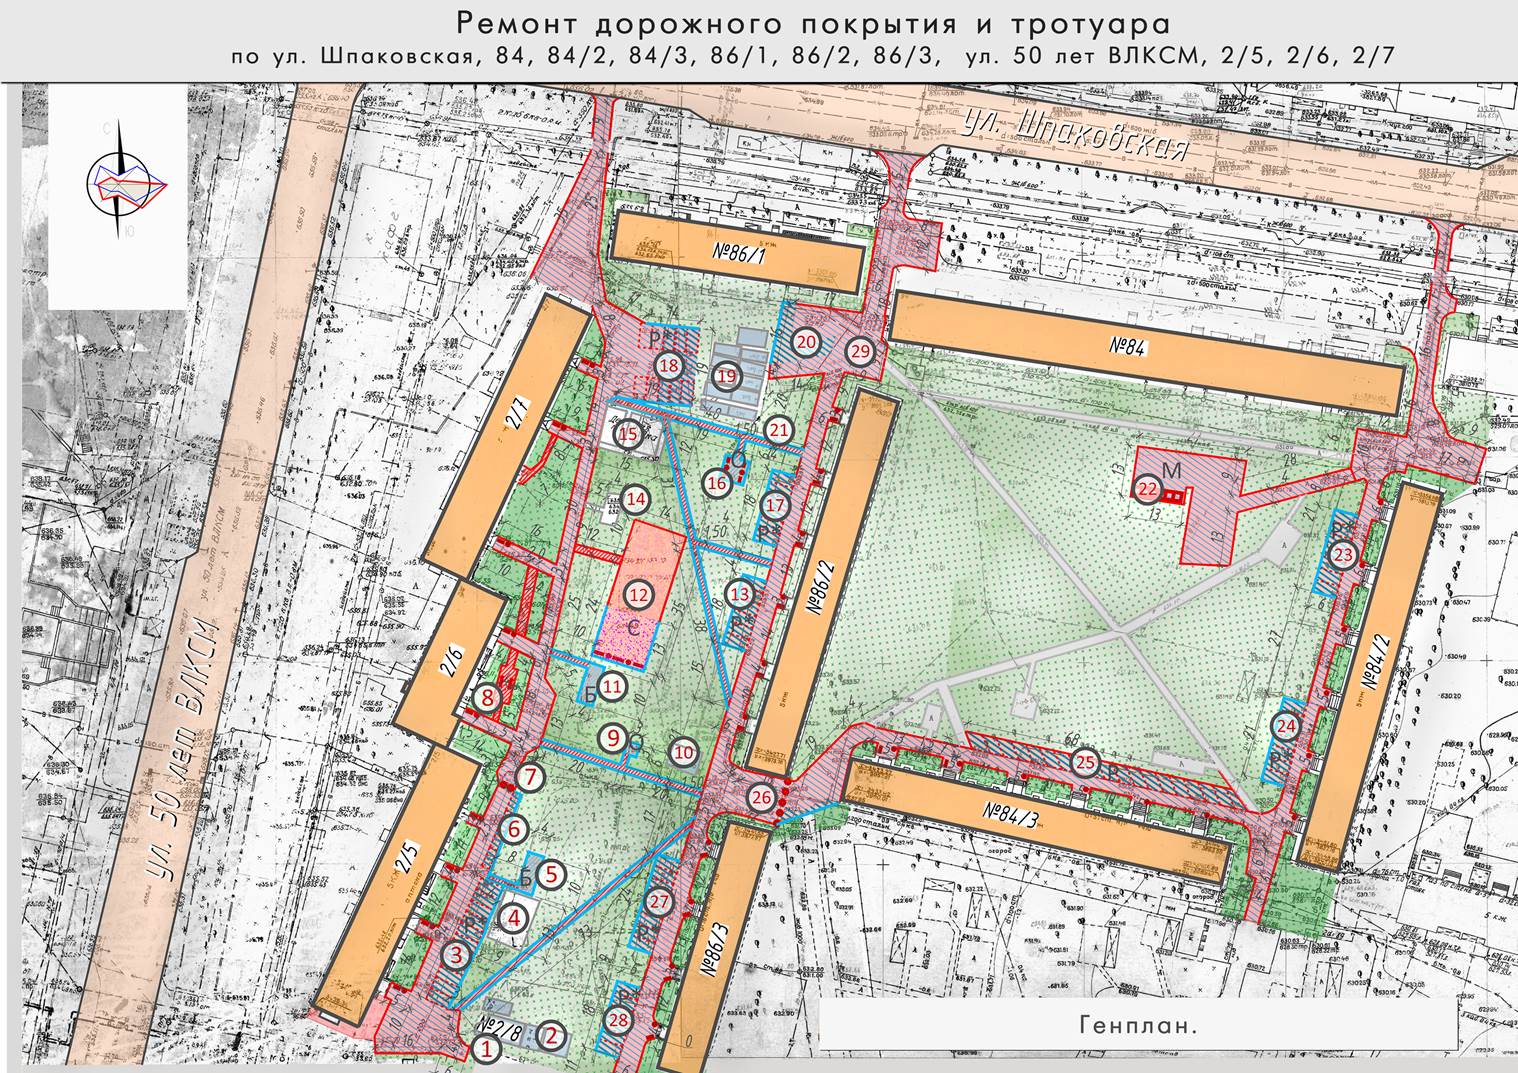Select circled marker 28 near building 86/3
This screenshot has width=1518, height=1073.
(619, 1020)
